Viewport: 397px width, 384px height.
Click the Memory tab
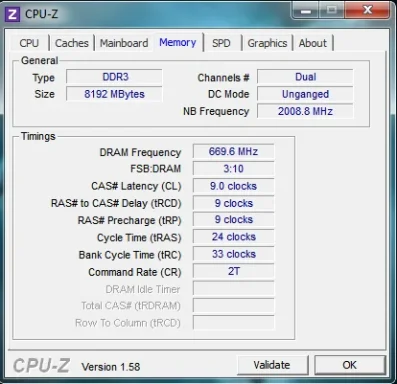point(178,42)
